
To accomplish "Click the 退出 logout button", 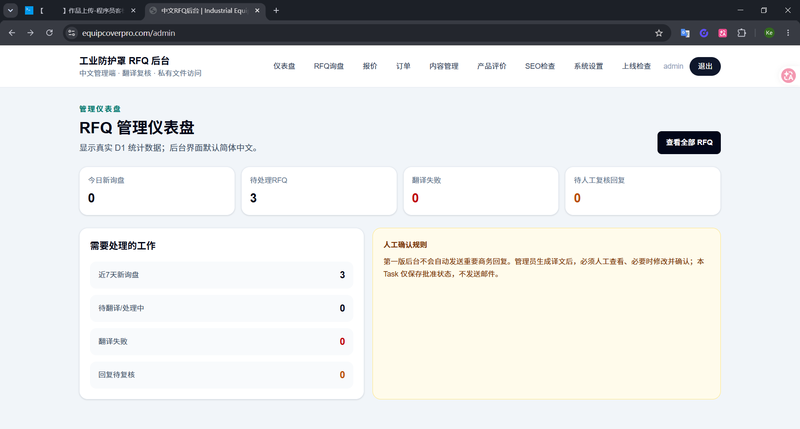I will pos(705,66).
